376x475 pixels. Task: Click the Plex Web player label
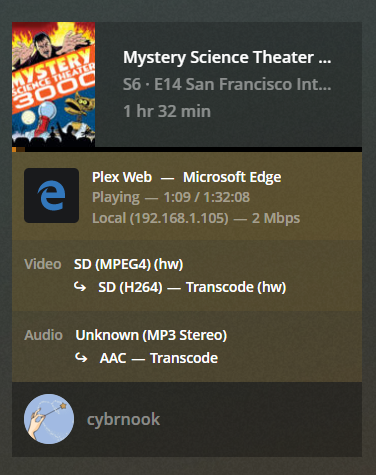pos(122,177)
